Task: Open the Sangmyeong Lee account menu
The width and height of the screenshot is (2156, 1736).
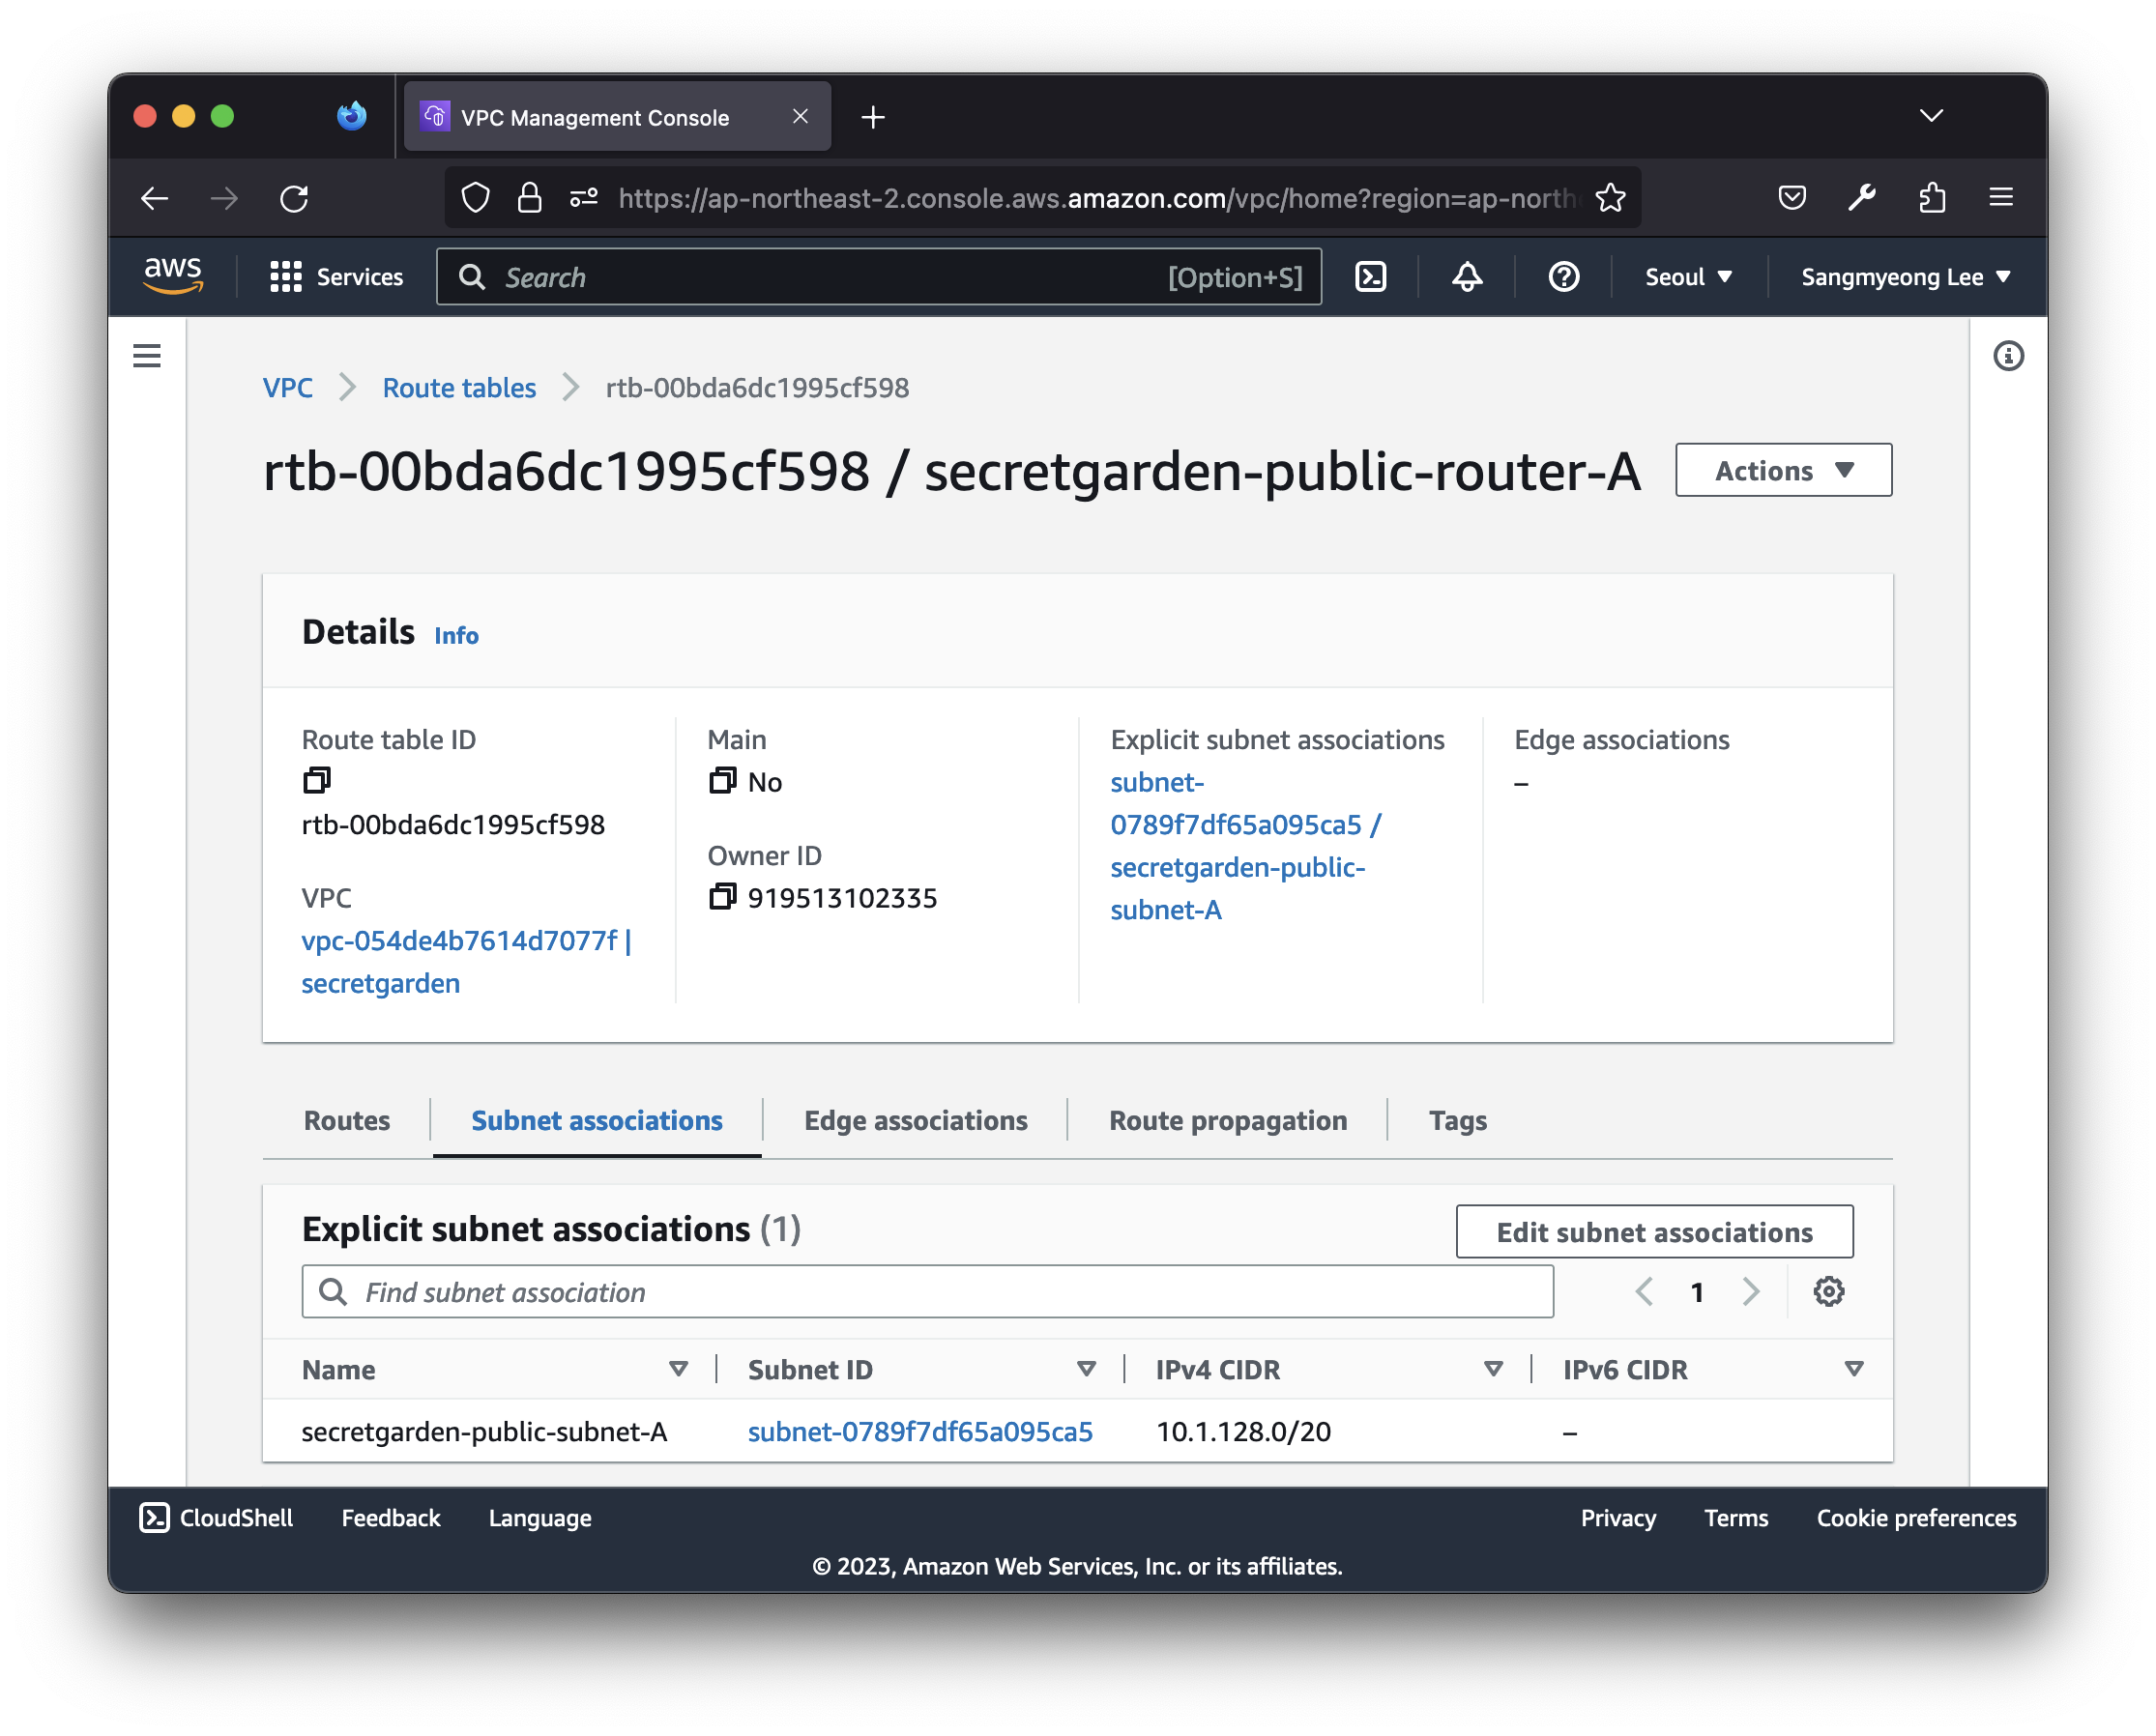Action: point(1905,277)
